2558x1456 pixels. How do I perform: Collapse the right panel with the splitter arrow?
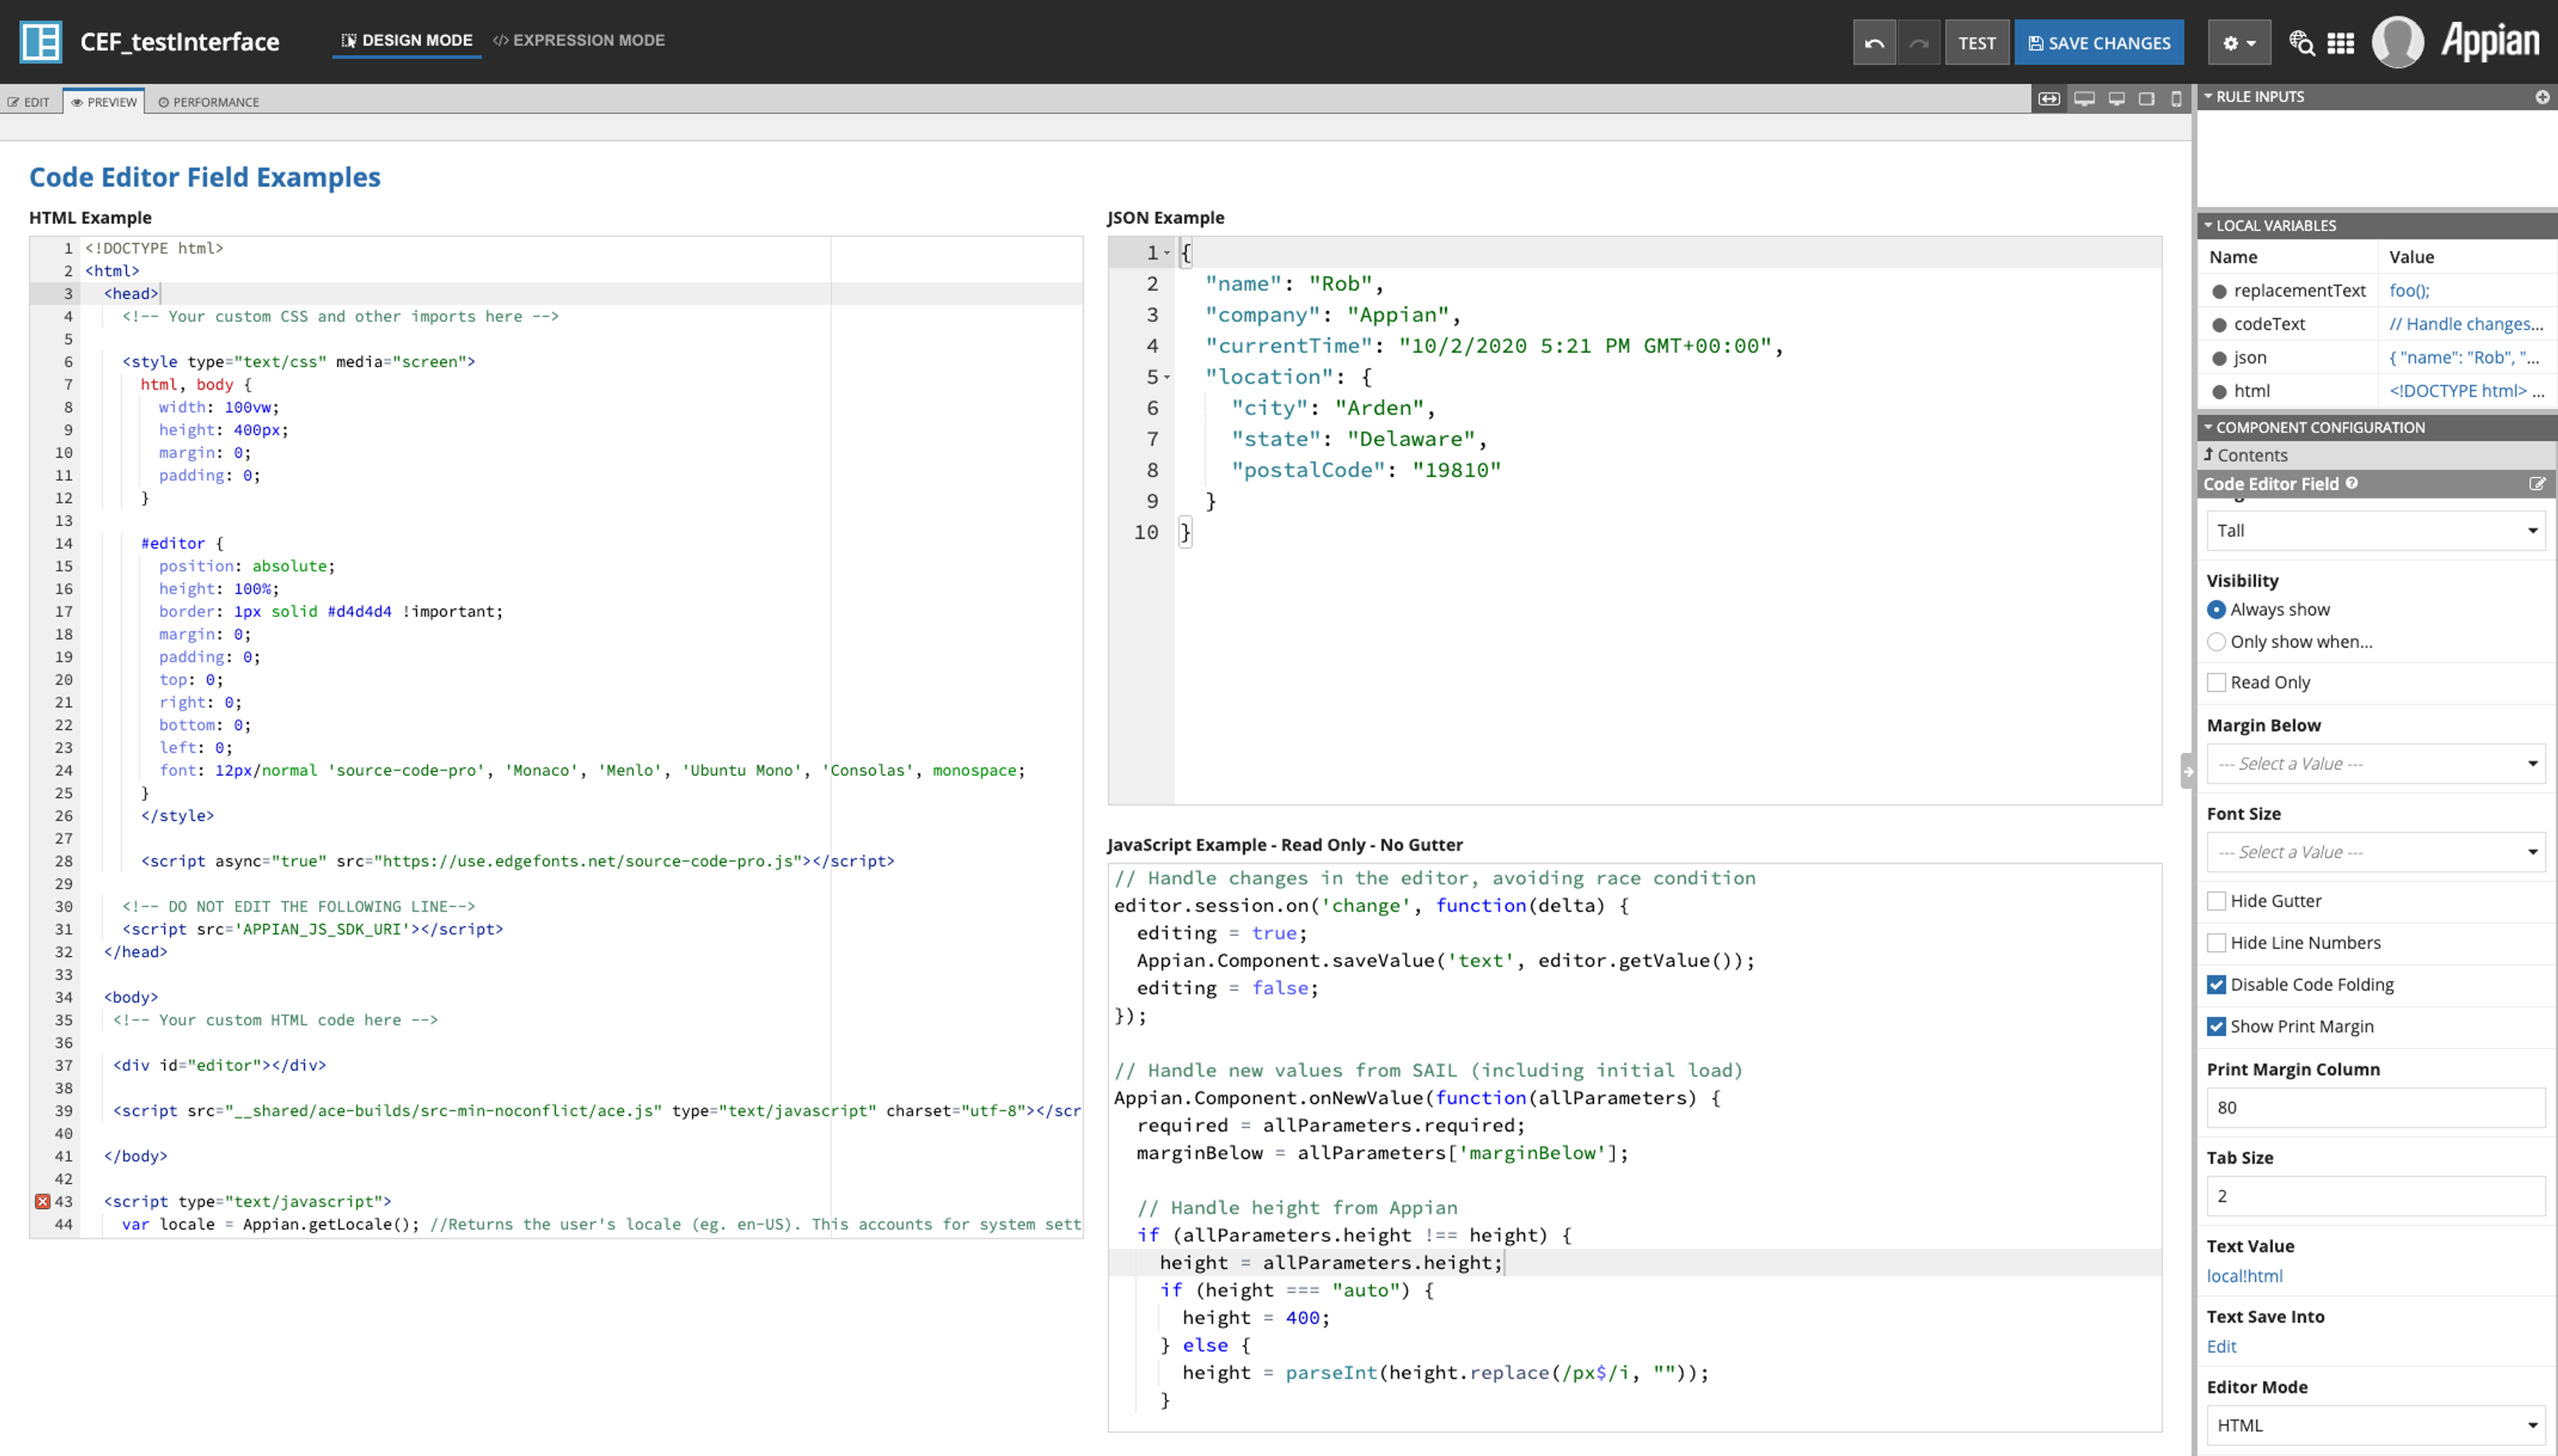point(2187,771)
